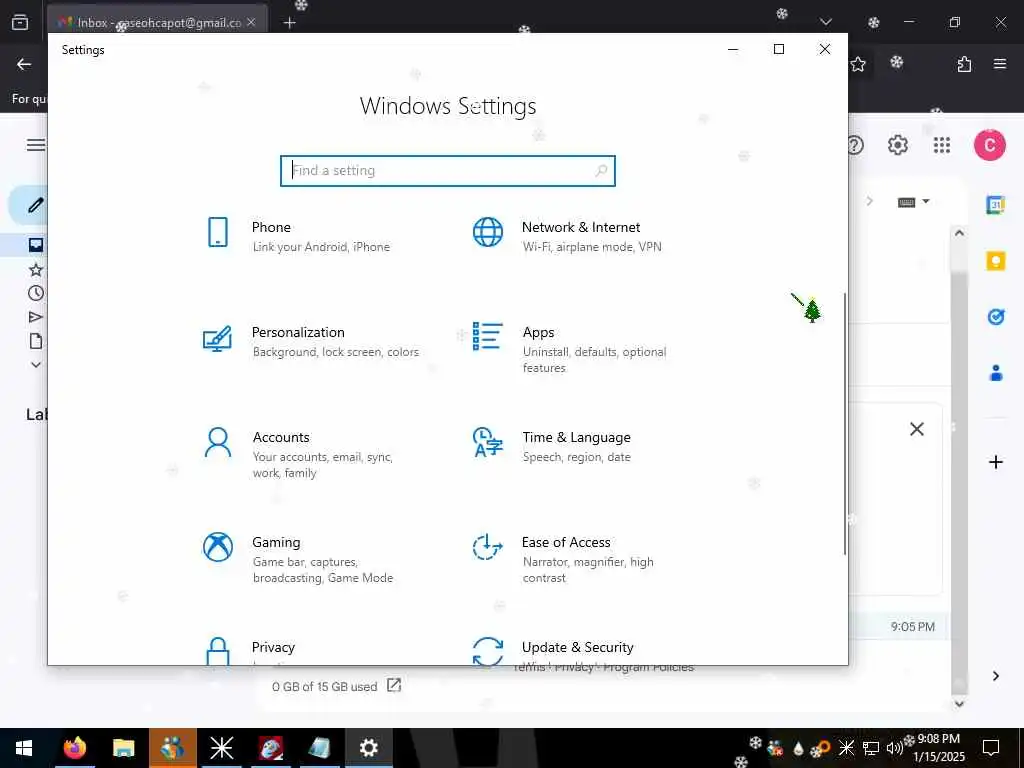Screen dimensions: 1024x768
Task: Dismiss the Gmail card with X
Action: click(x=917, y=429)
